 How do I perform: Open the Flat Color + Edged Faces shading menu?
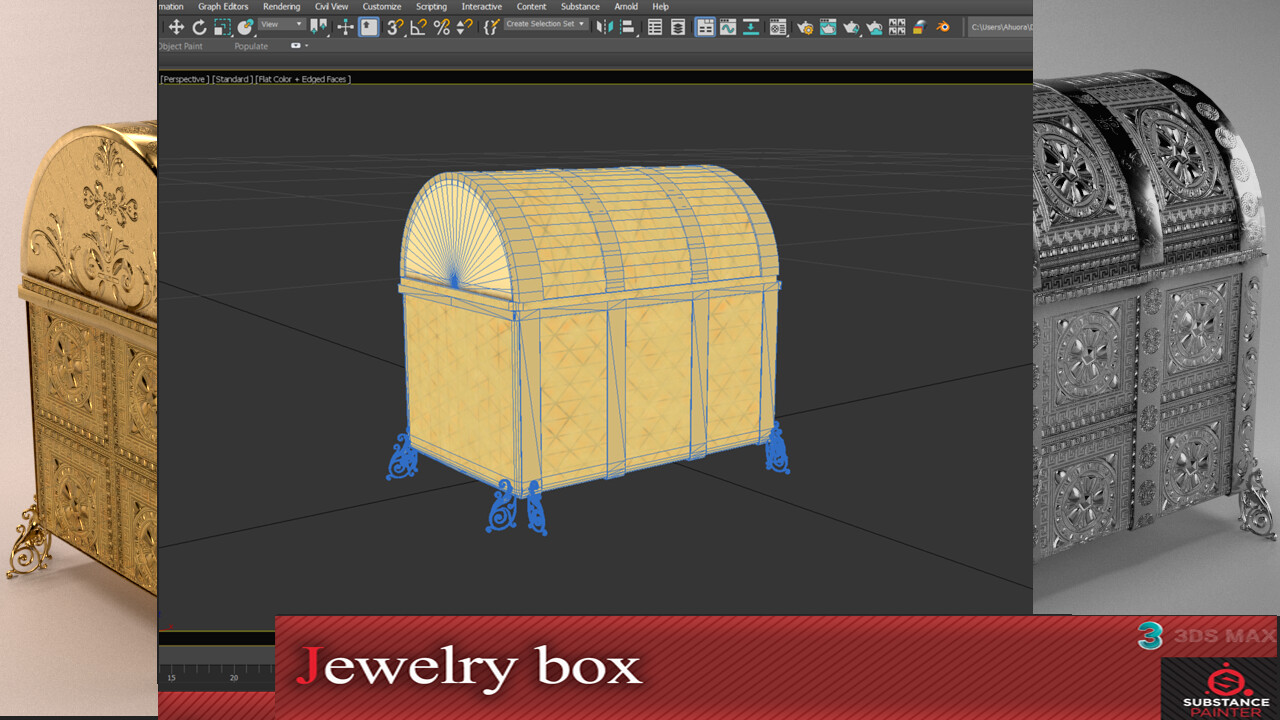click(303, 79)
